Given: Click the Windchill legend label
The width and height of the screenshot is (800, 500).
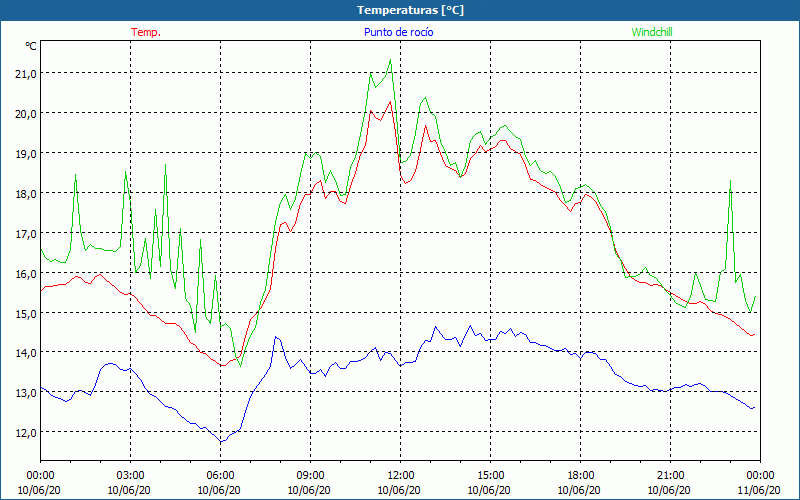Looking at the screenshot, I should 652,32.
